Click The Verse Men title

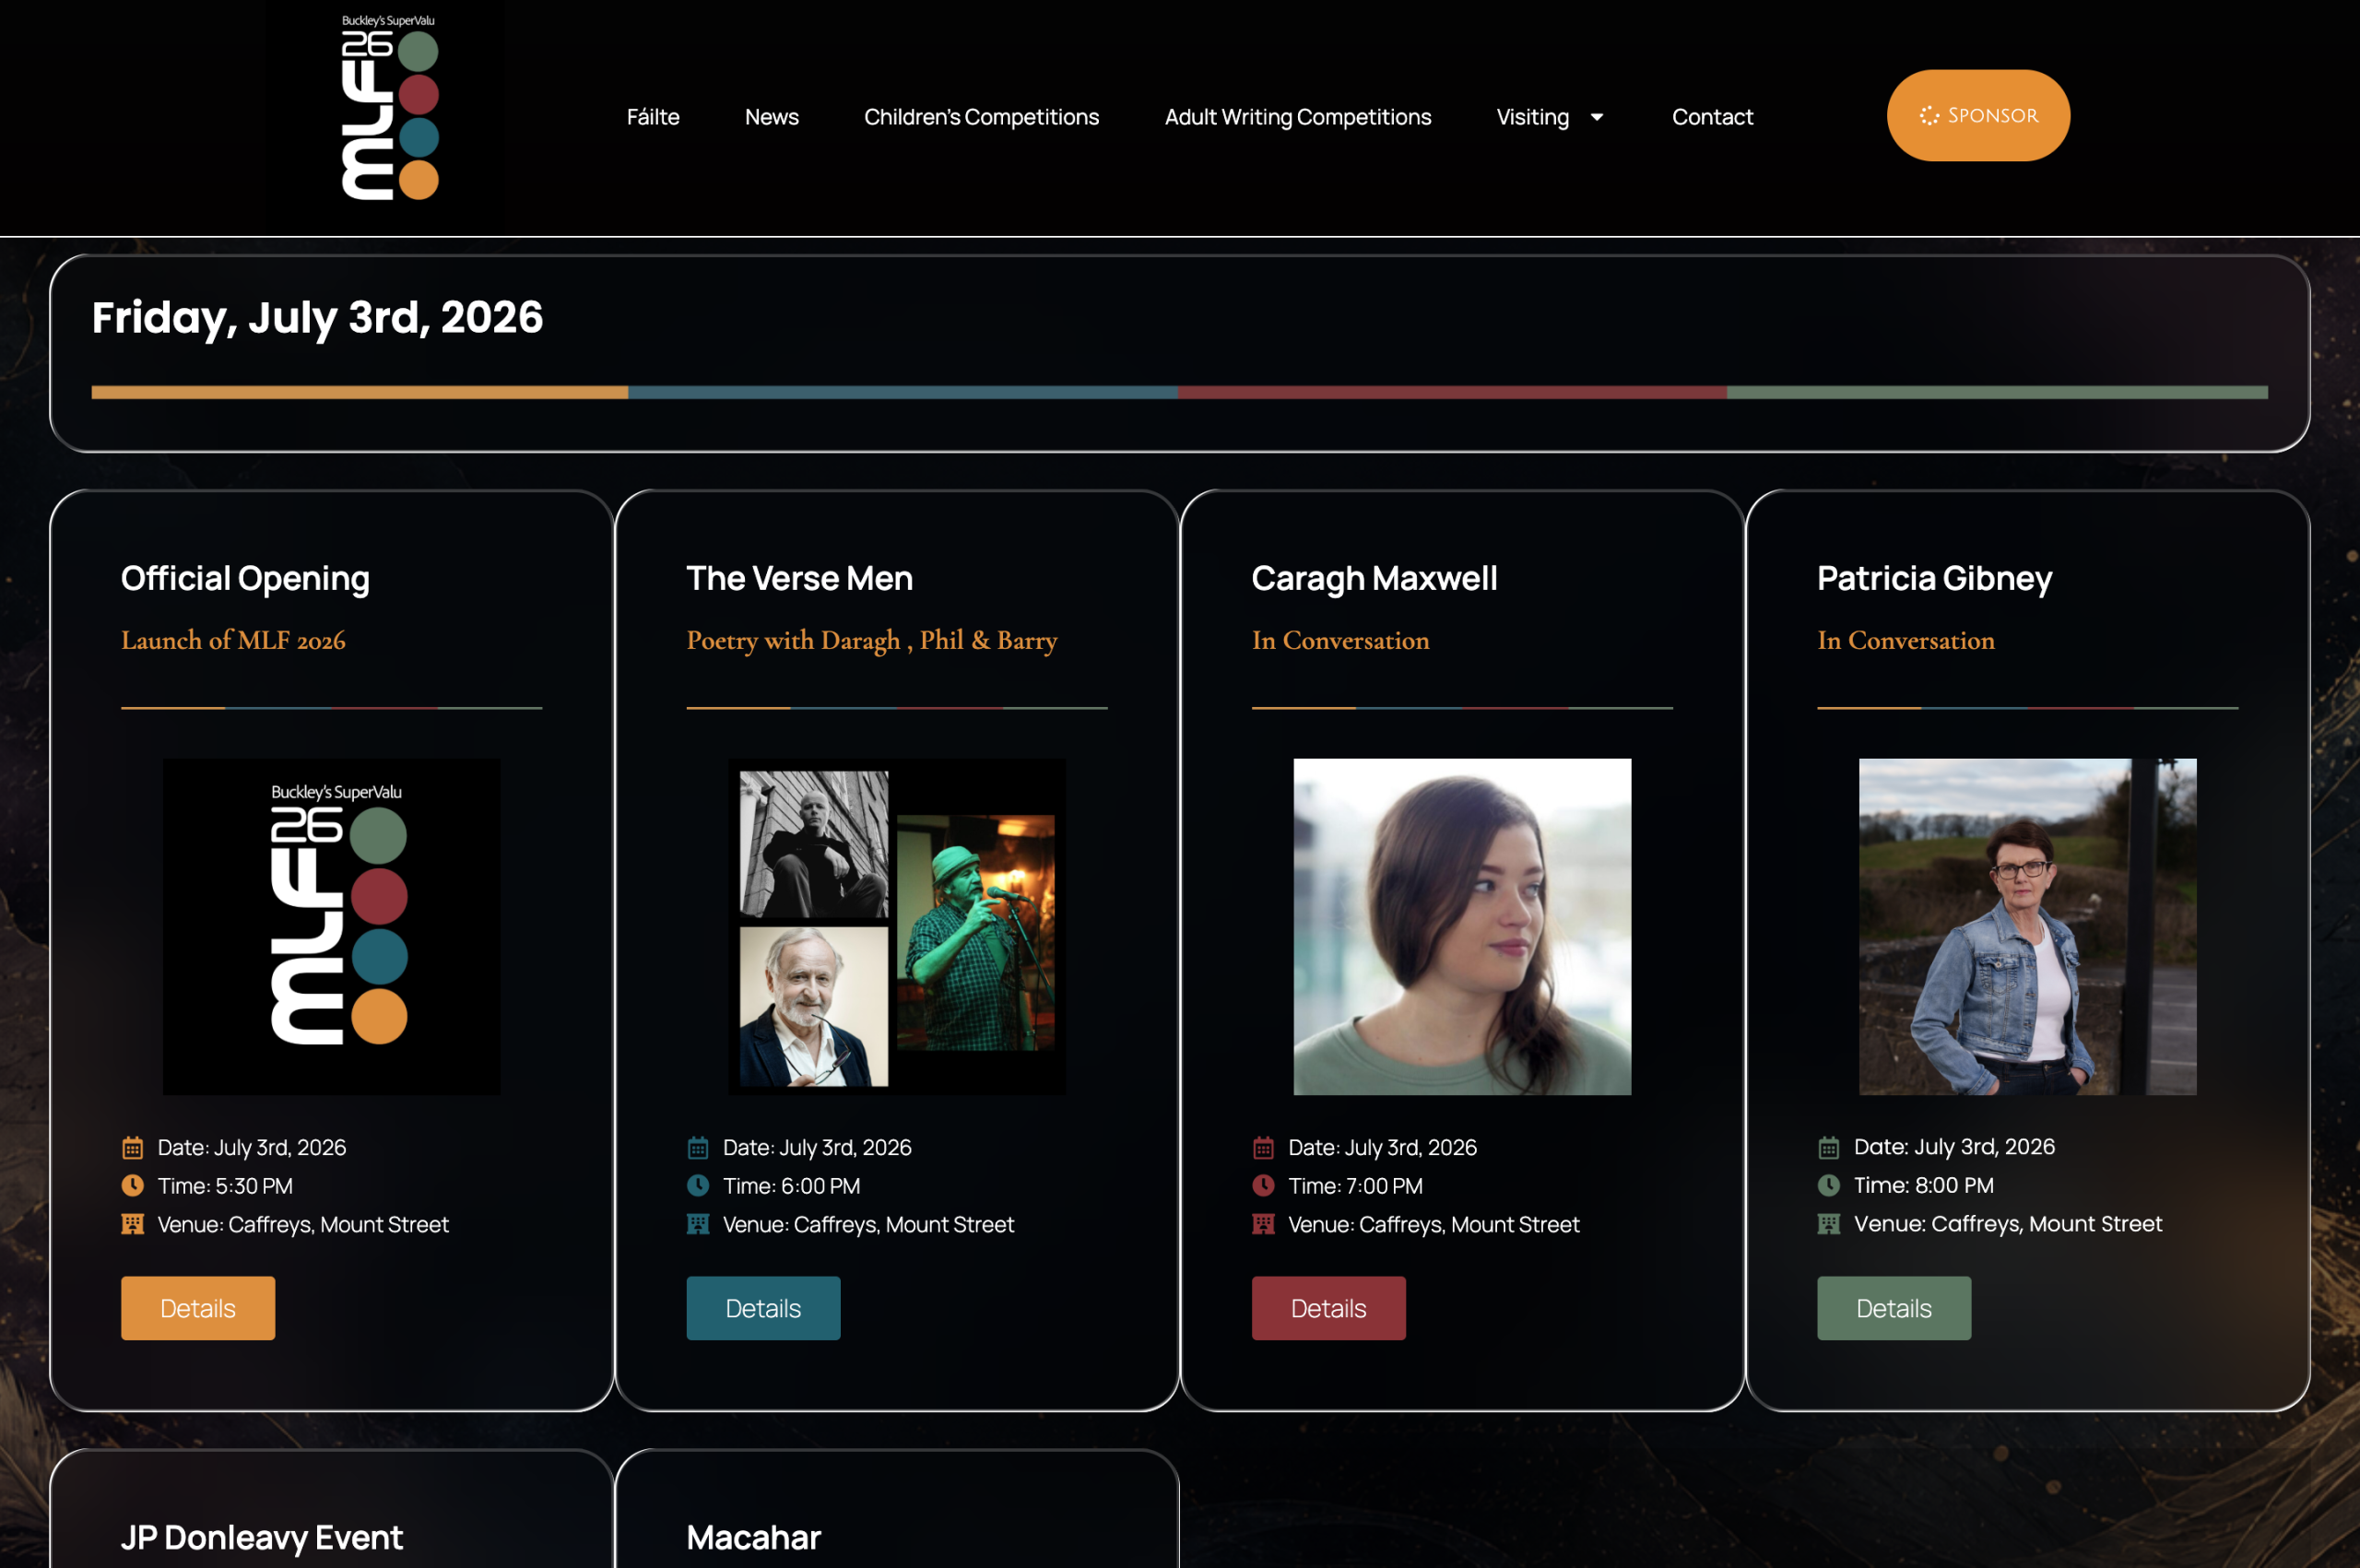800,578
